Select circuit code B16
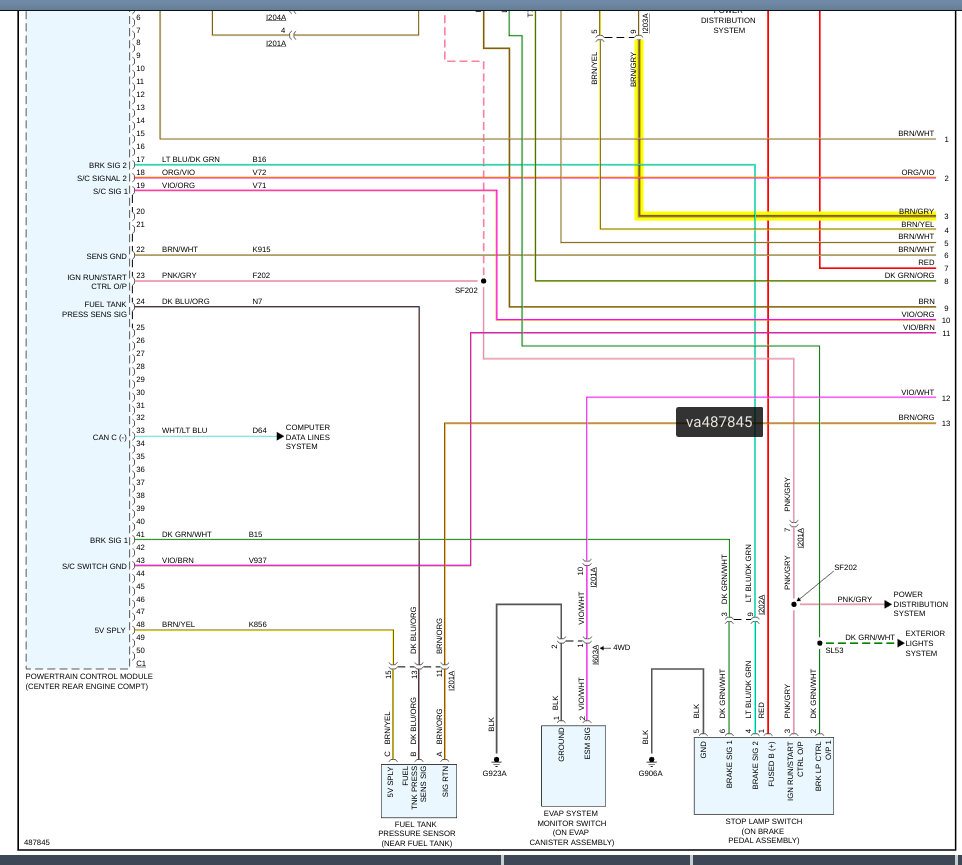 (259, 159)
